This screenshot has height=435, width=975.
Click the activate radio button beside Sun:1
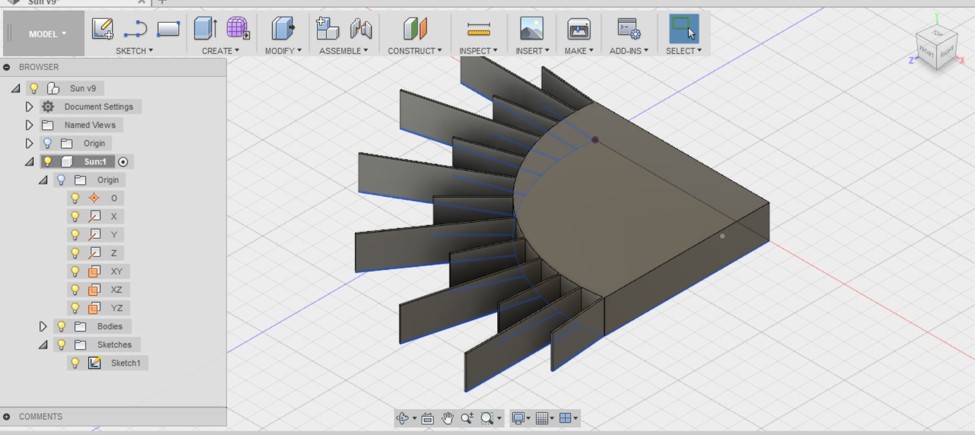(123, 162)
